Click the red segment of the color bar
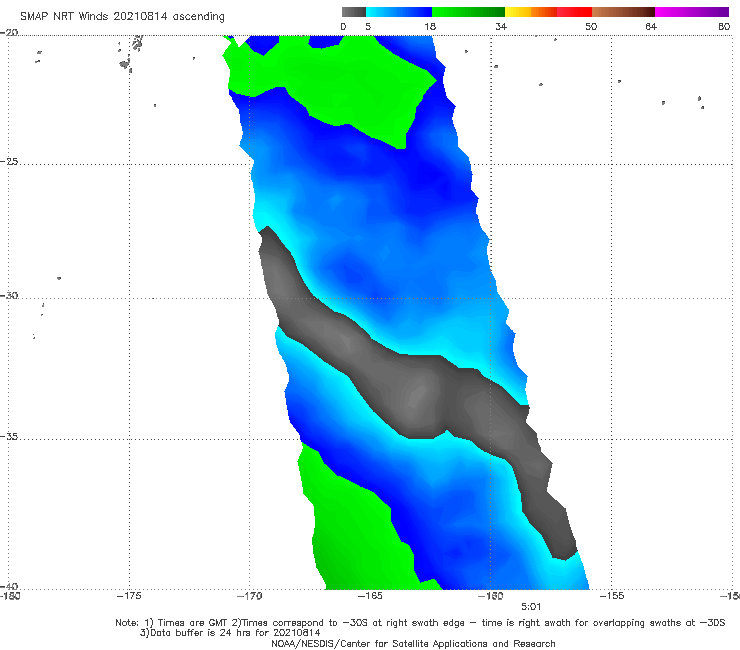The width and height of the screenshot is (740, 650). pos(574,12)
